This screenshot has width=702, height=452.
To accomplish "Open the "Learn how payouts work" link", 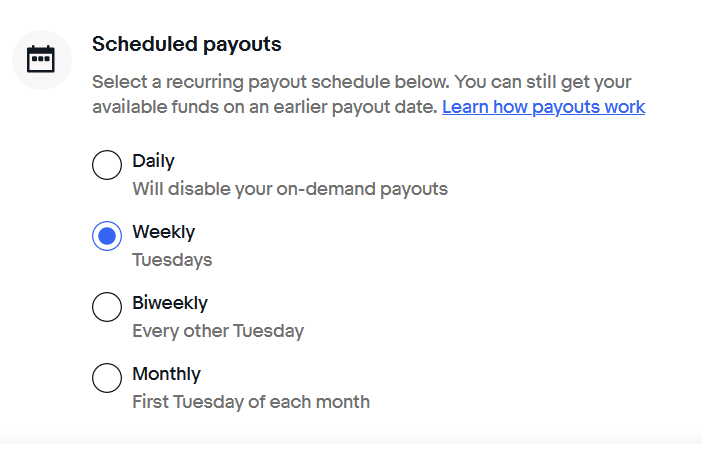I will (x=543, y=107).
